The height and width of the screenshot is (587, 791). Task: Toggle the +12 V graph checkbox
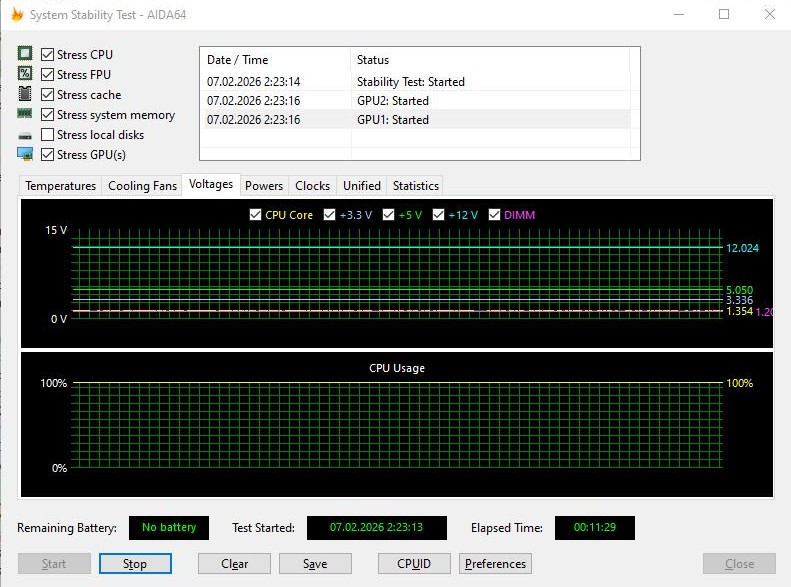tap(438, 215)
